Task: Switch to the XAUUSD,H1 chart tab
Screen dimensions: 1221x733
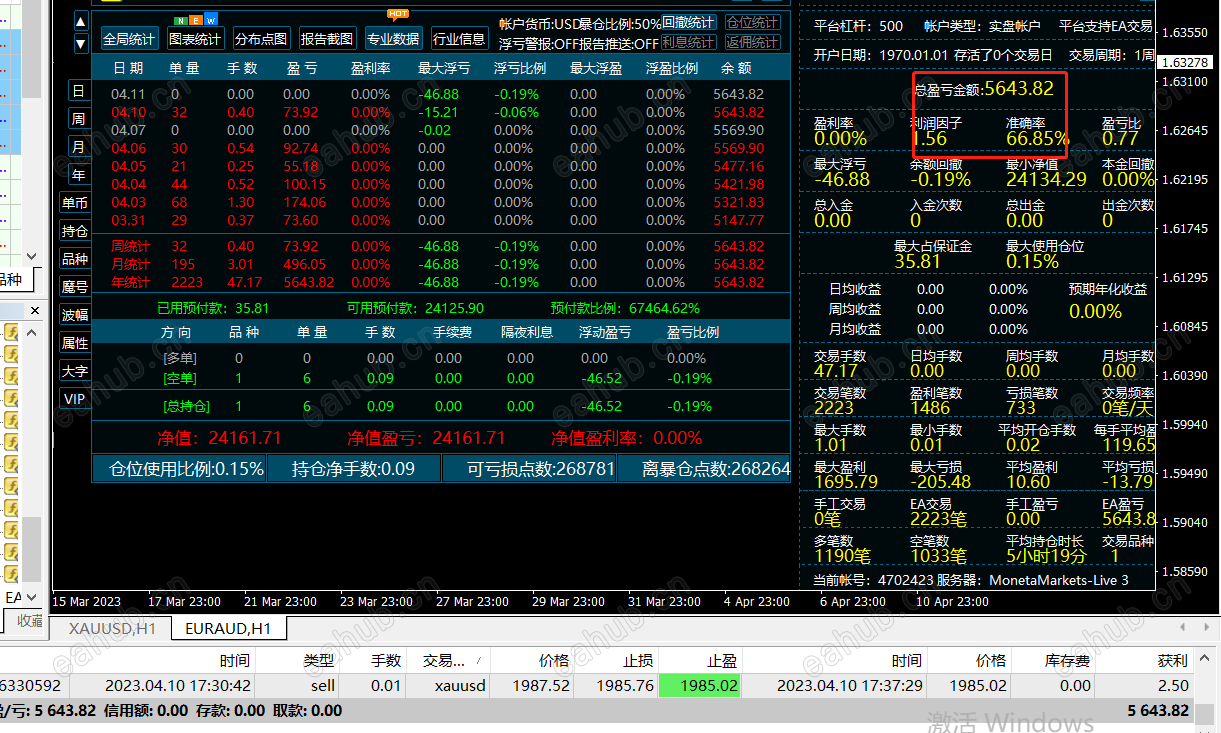Action: tap(113, 629)
